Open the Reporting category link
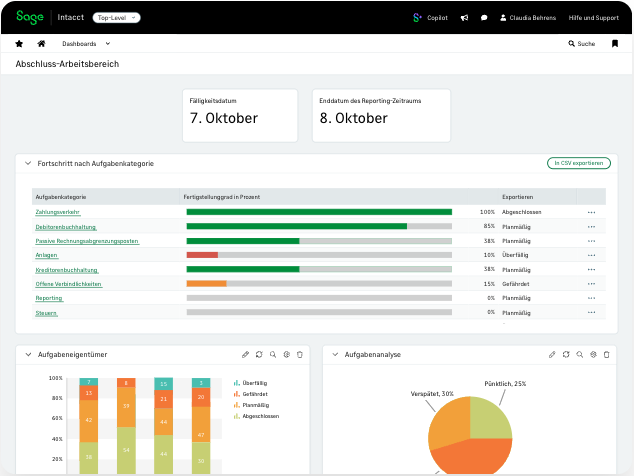The image size is (634, 476). tap(49, 298)
